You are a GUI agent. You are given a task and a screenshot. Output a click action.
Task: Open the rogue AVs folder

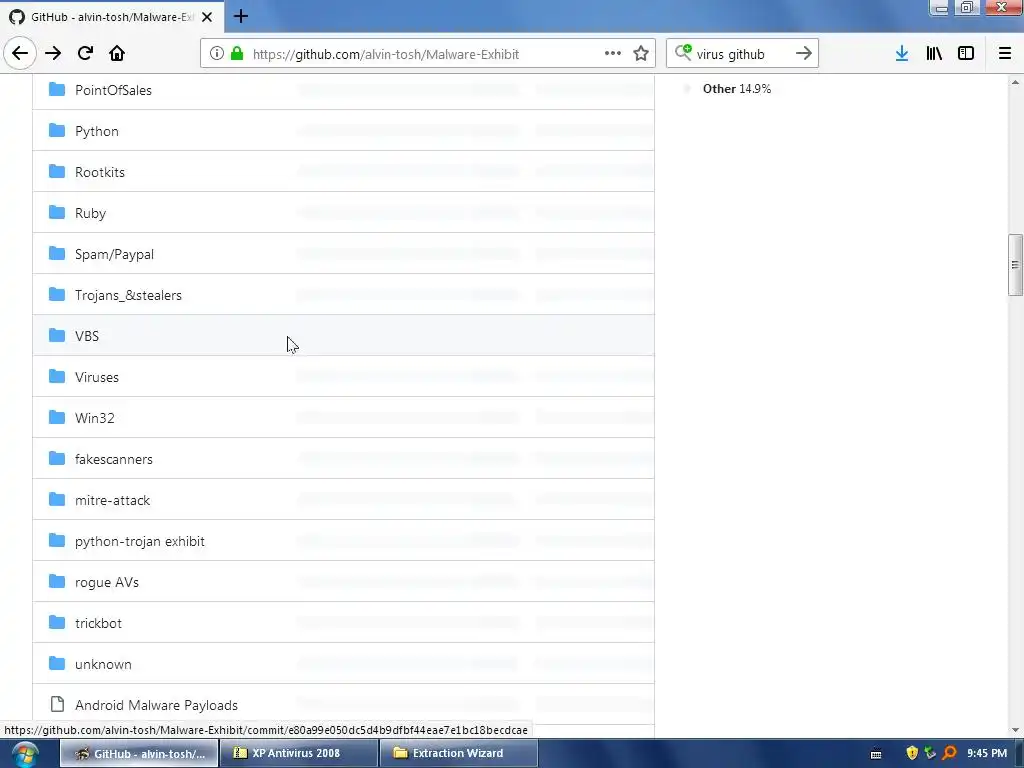107,583
